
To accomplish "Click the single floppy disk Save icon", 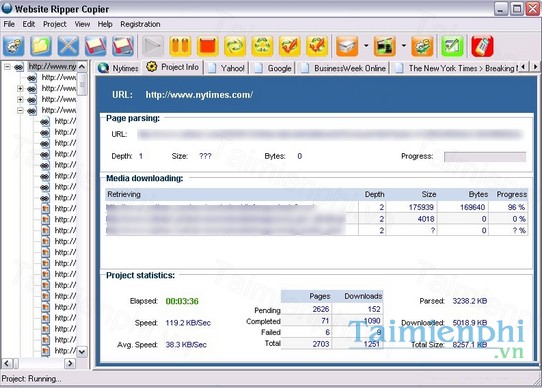I will coord(95,46).
